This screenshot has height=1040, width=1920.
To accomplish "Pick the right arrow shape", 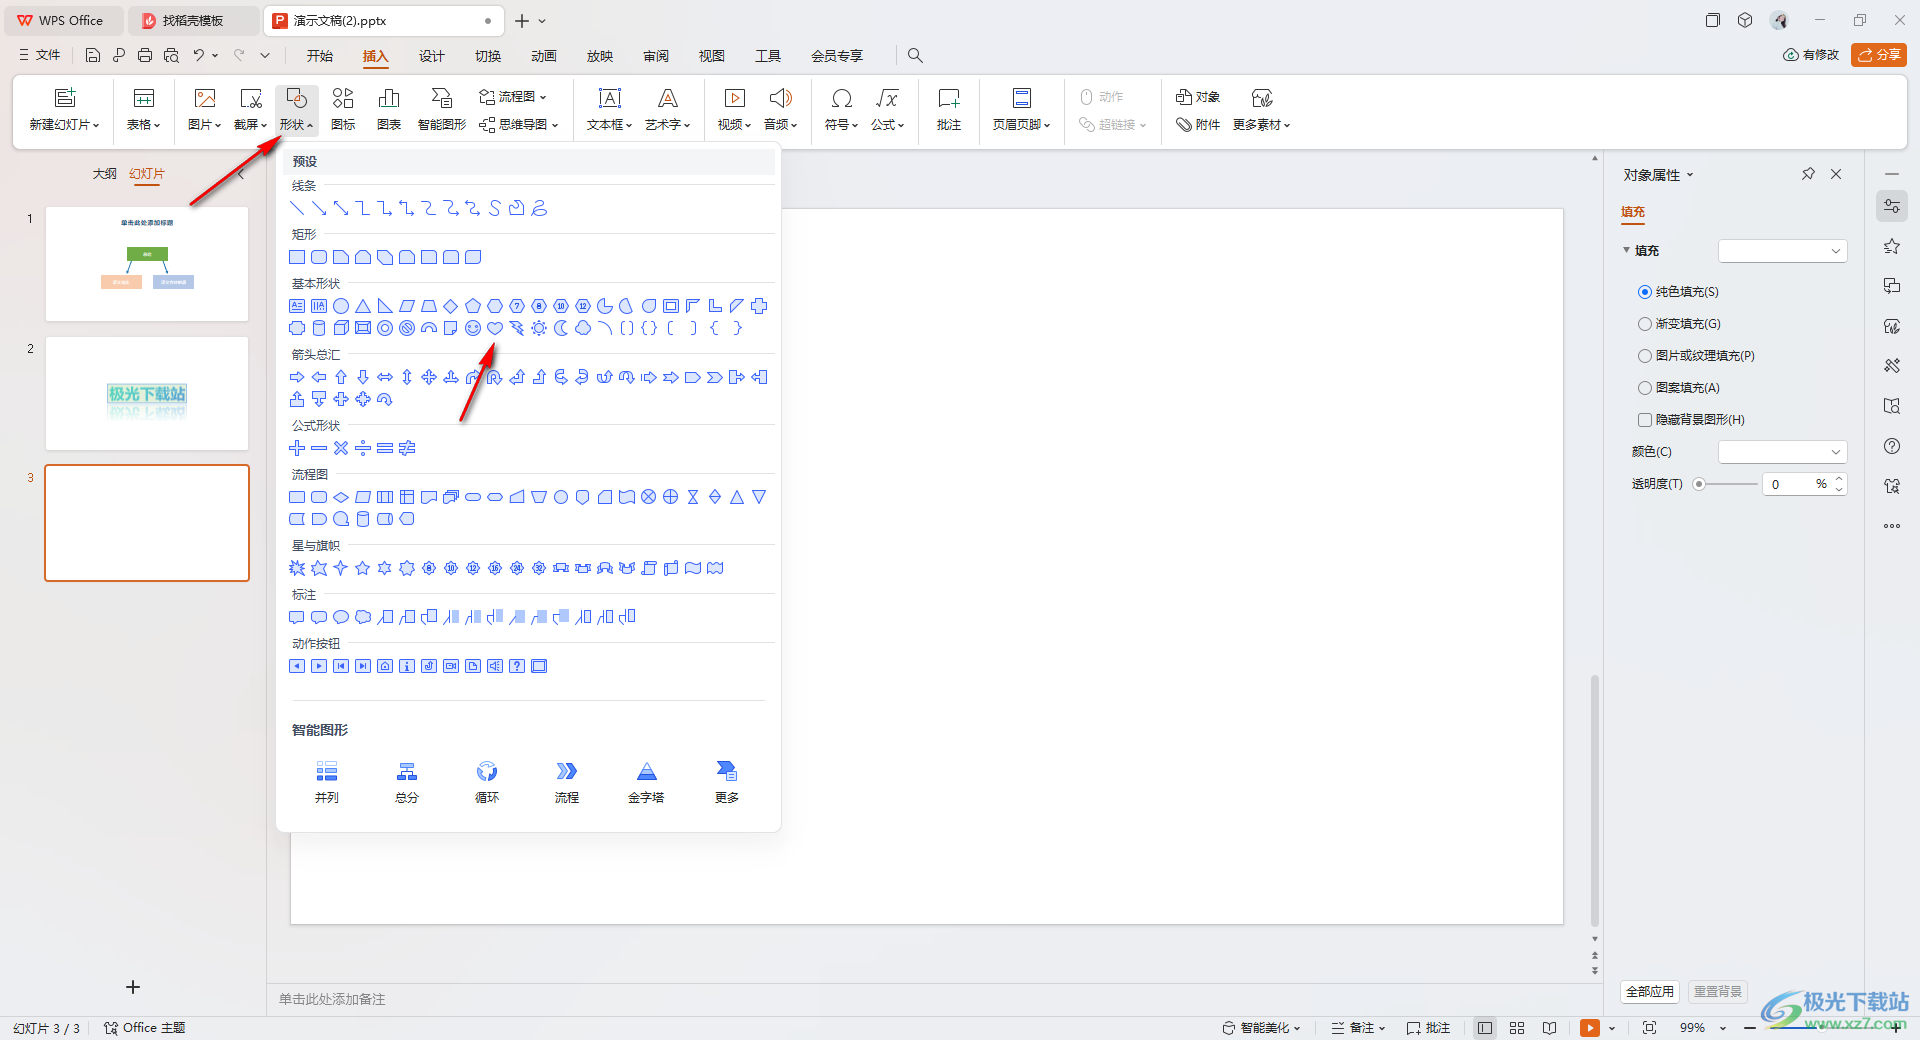I will [297, 377].
